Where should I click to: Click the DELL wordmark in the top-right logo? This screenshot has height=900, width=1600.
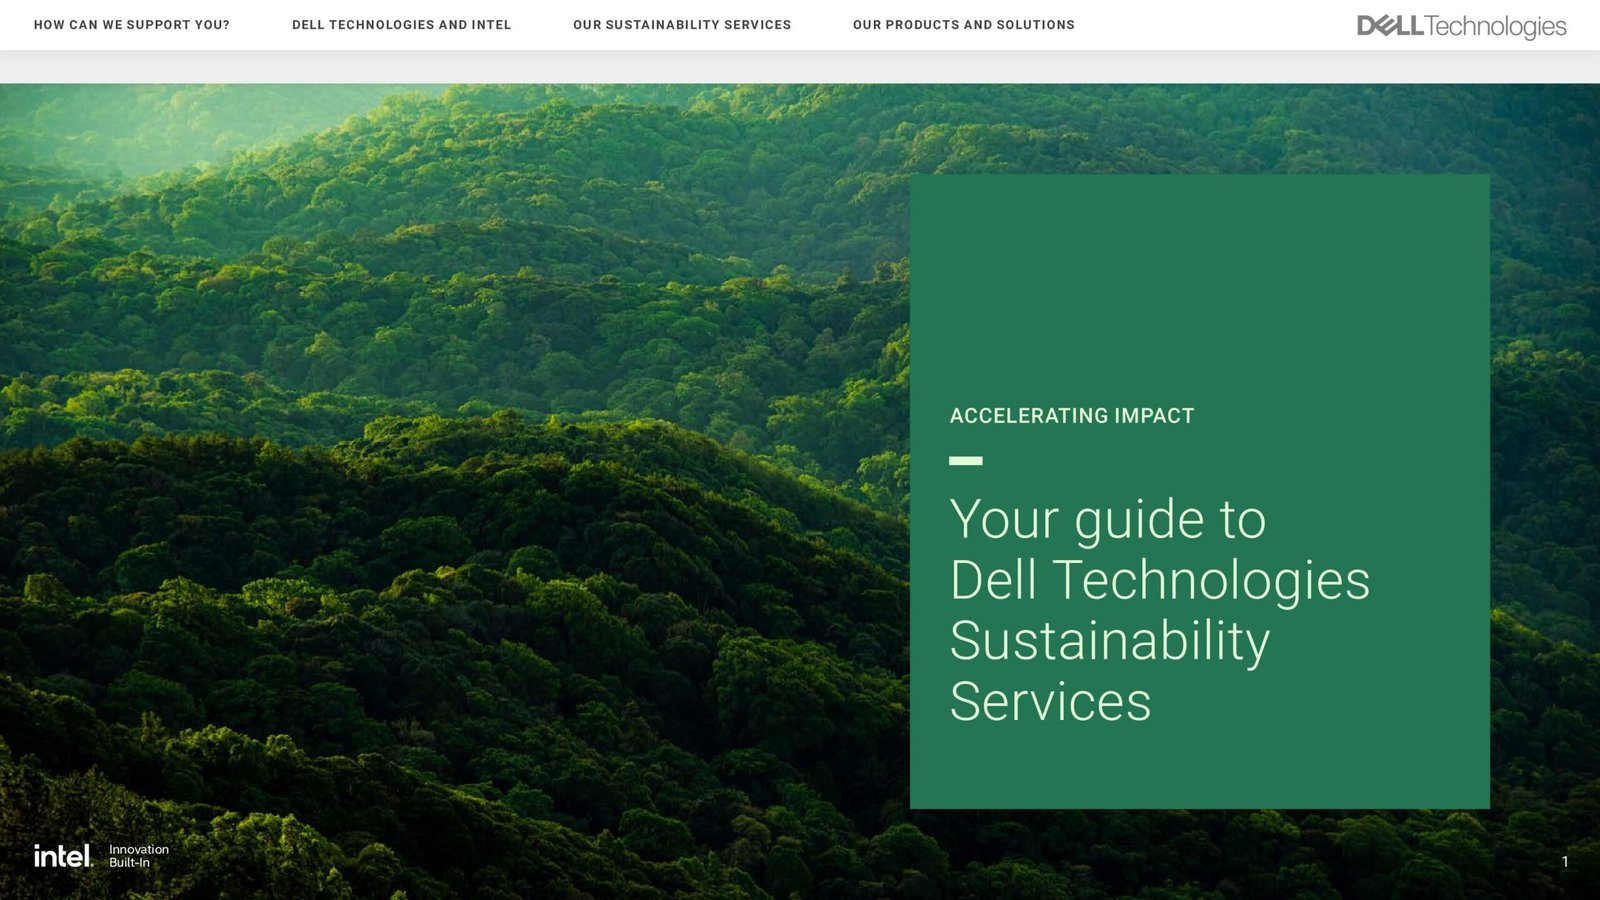coord(1389,26)
